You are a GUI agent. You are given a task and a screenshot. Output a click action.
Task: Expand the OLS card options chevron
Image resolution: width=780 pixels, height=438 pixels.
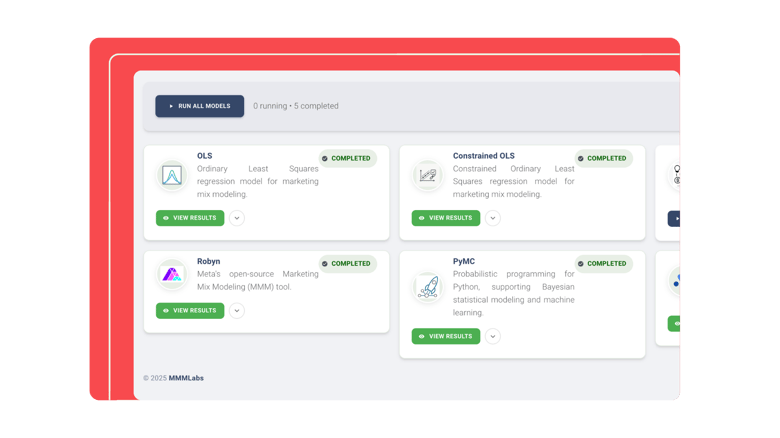pos(237,218)
